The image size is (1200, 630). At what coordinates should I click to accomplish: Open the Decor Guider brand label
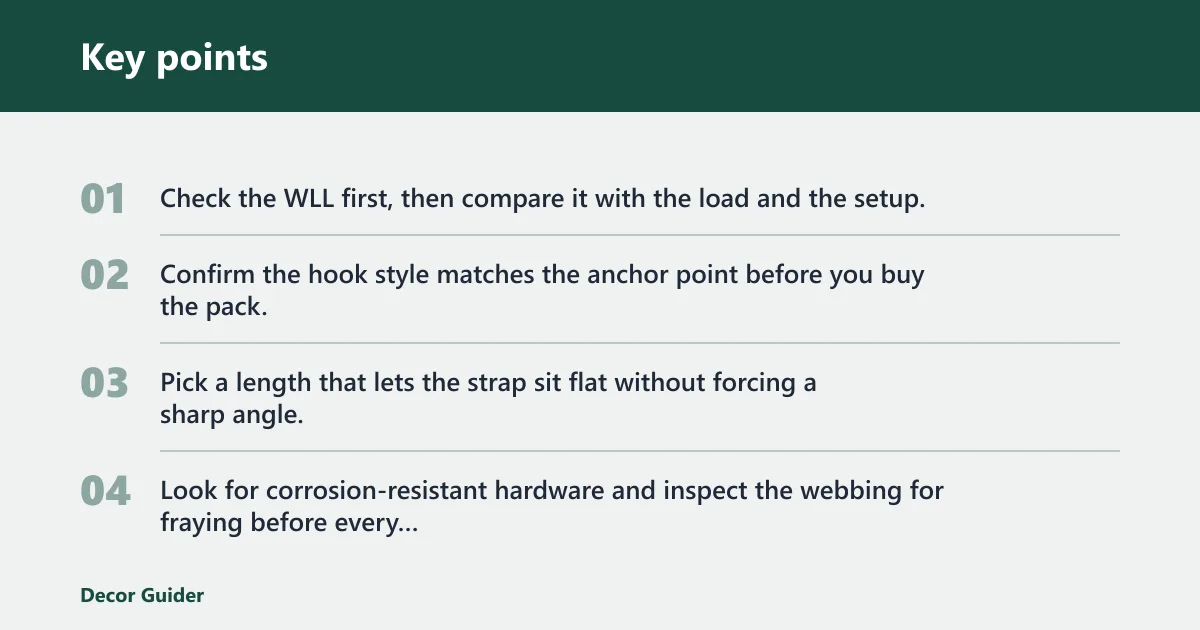[x=142, y=595]
